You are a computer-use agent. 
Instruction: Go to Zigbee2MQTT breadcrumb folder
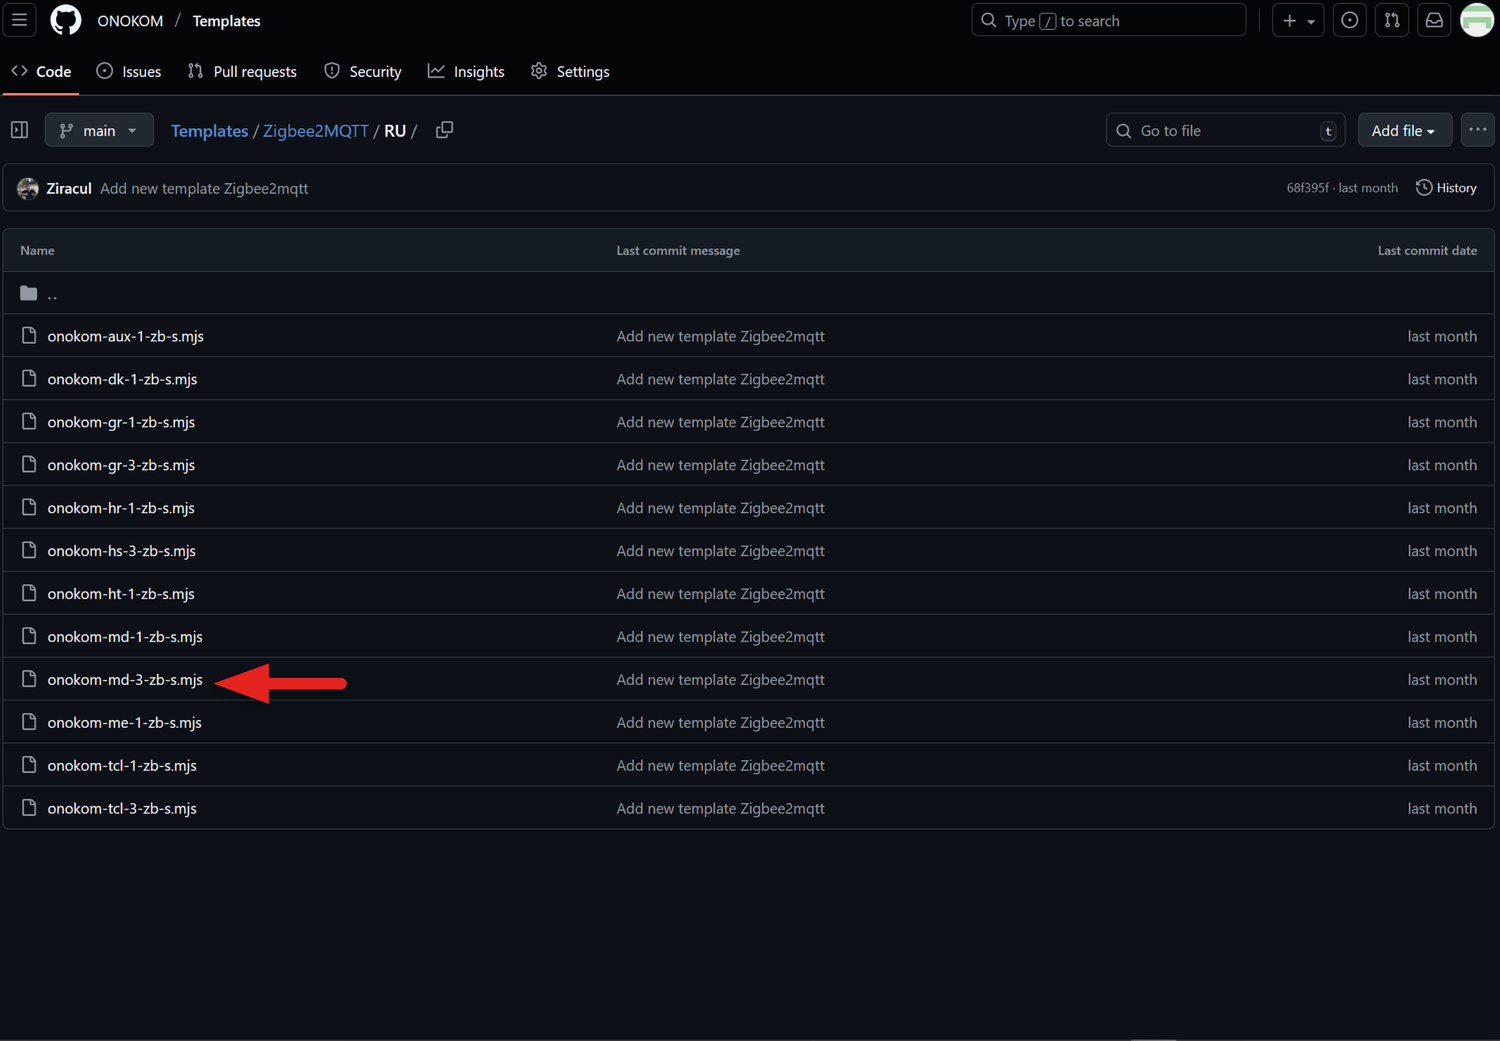[x=315, y=131]
